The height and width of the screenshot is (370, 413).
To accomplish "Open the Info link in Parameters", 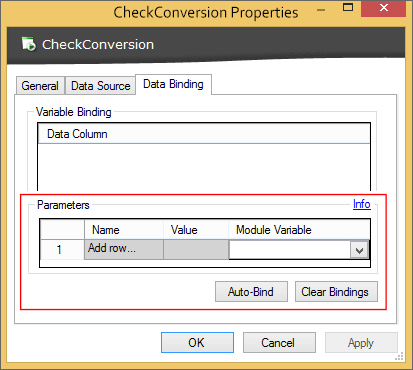I will [x=362, y=204].
